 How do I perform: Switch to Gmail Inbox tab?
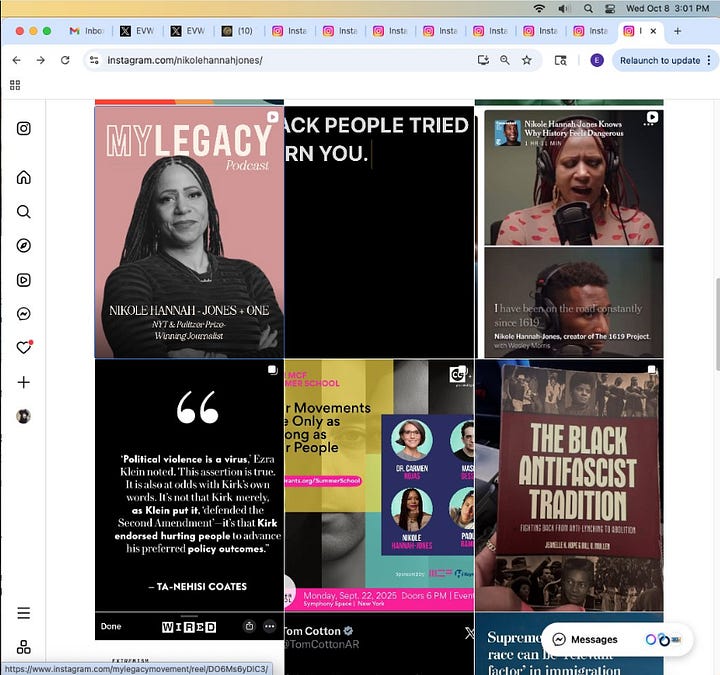86,31
